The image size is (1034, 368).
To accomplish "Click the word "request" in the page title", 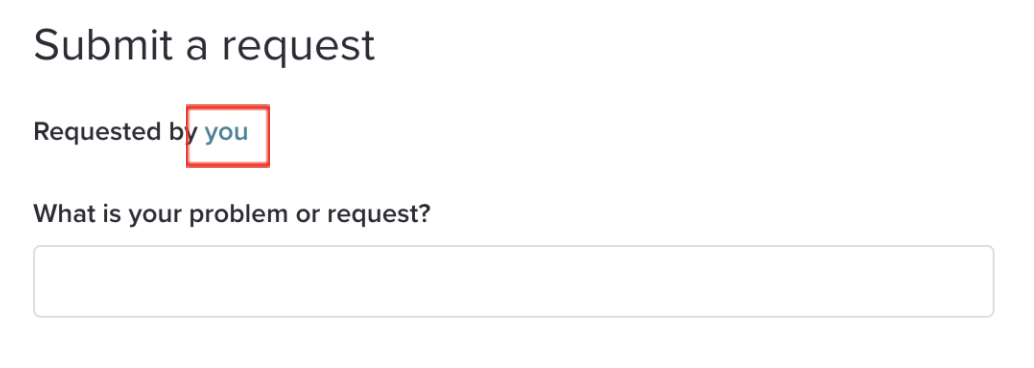I will click(x=298, y=47).
